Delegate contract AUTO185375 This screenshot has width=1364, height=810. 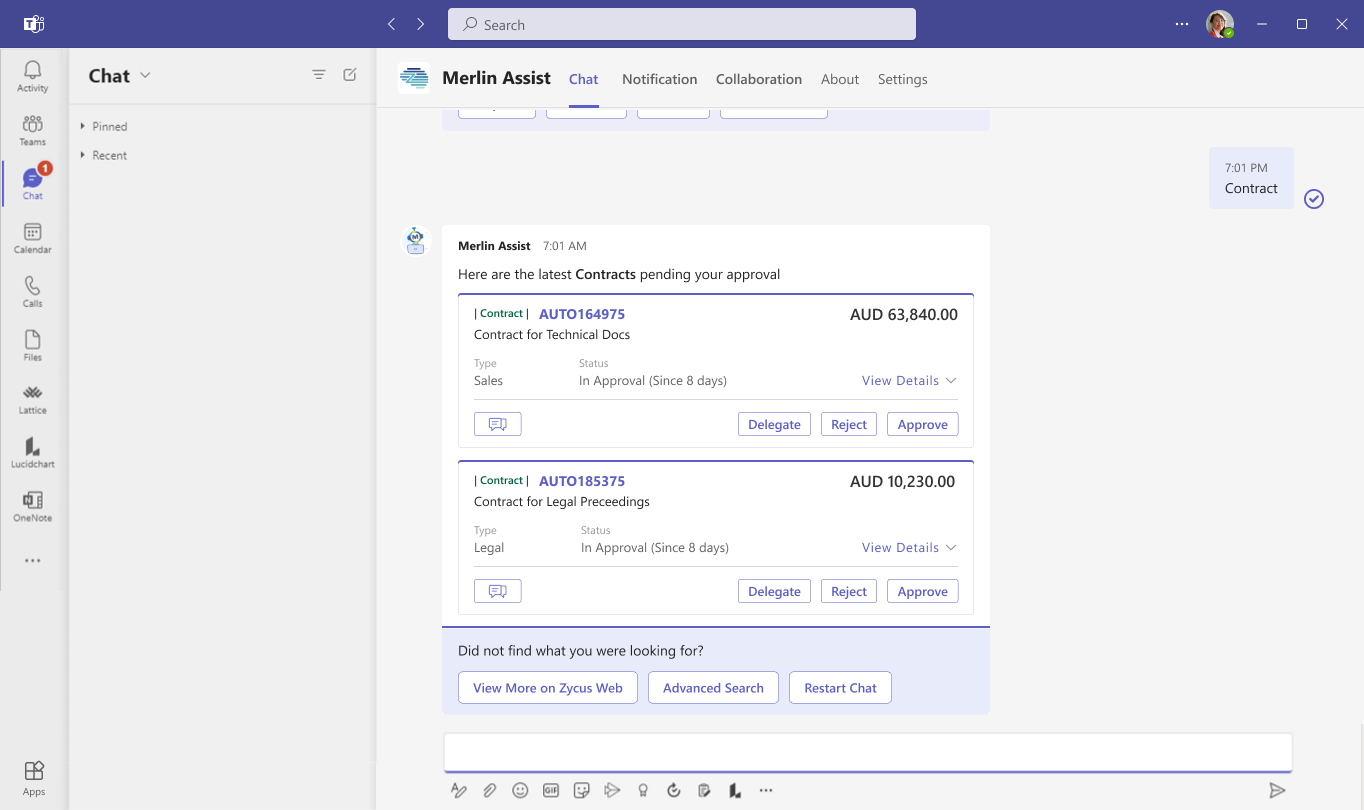pyautogui.click(x=775, y=591)
